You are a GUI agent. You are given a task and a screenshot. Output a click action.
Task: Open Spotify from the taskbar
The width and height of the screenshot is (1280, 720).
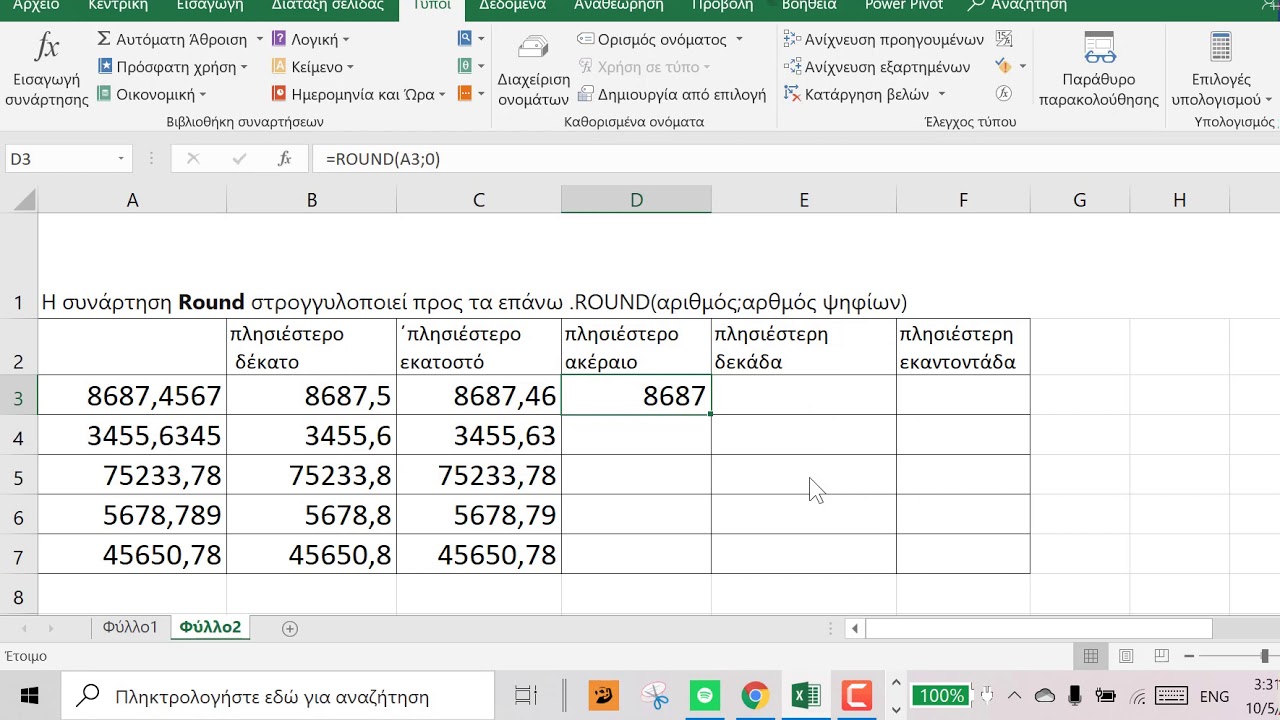click(x=704, y=696)
